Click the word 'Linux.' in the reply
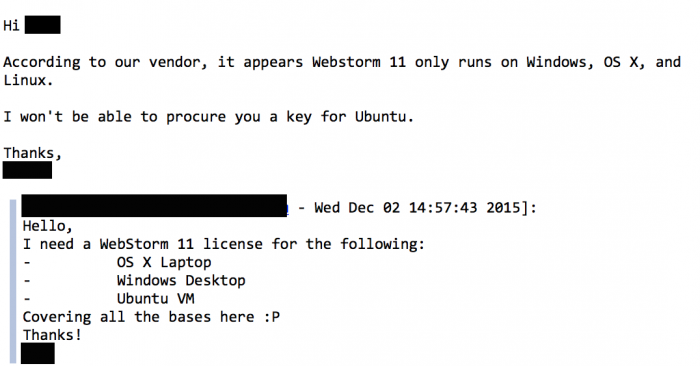 coord(28,80)
